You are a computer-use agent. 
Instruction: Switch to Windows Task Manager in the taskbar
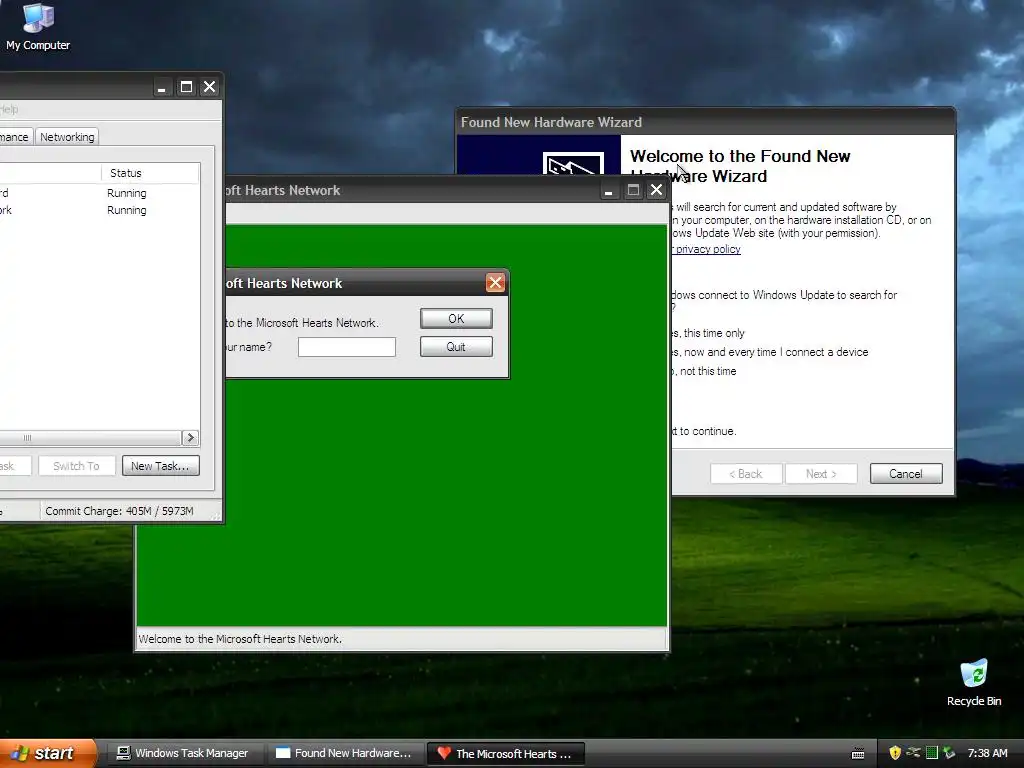[x=183, y=753]
